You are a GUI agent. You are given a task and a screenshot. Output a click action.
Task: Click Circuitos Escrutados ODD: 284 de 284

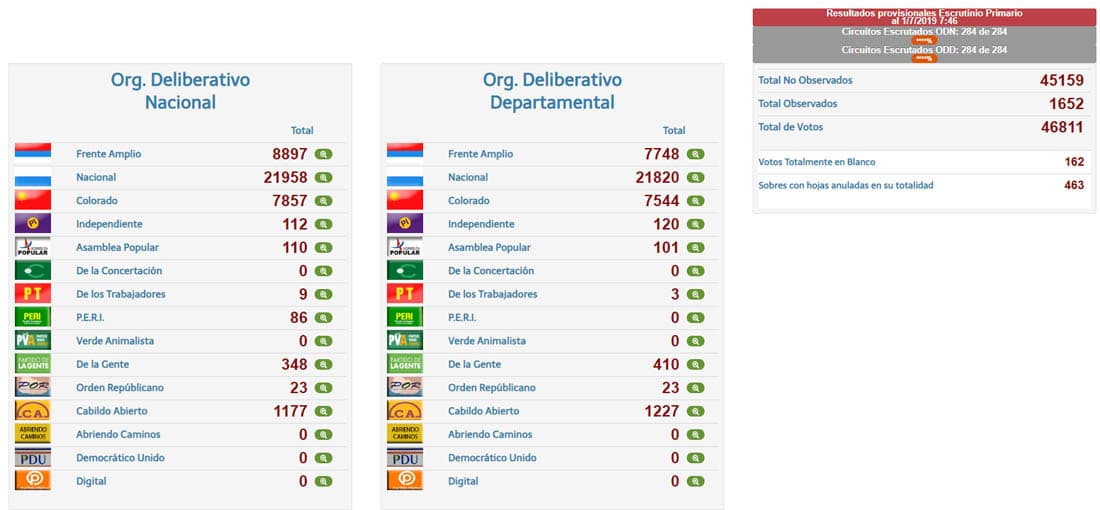pos(924,50)
